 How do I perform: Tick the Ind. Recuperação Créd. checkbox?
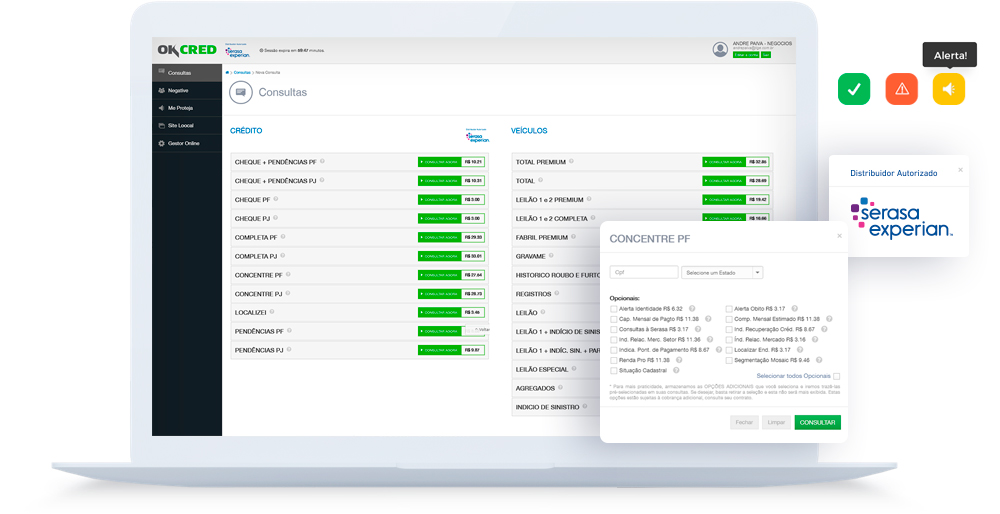pyautogui.click(x=729, y=330)
